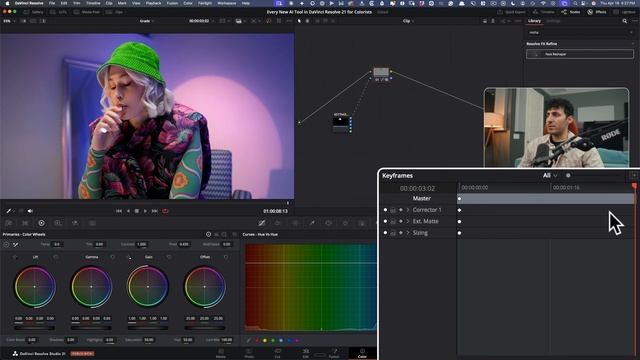
Task: Open the Workspace menu
Action: 227,3
